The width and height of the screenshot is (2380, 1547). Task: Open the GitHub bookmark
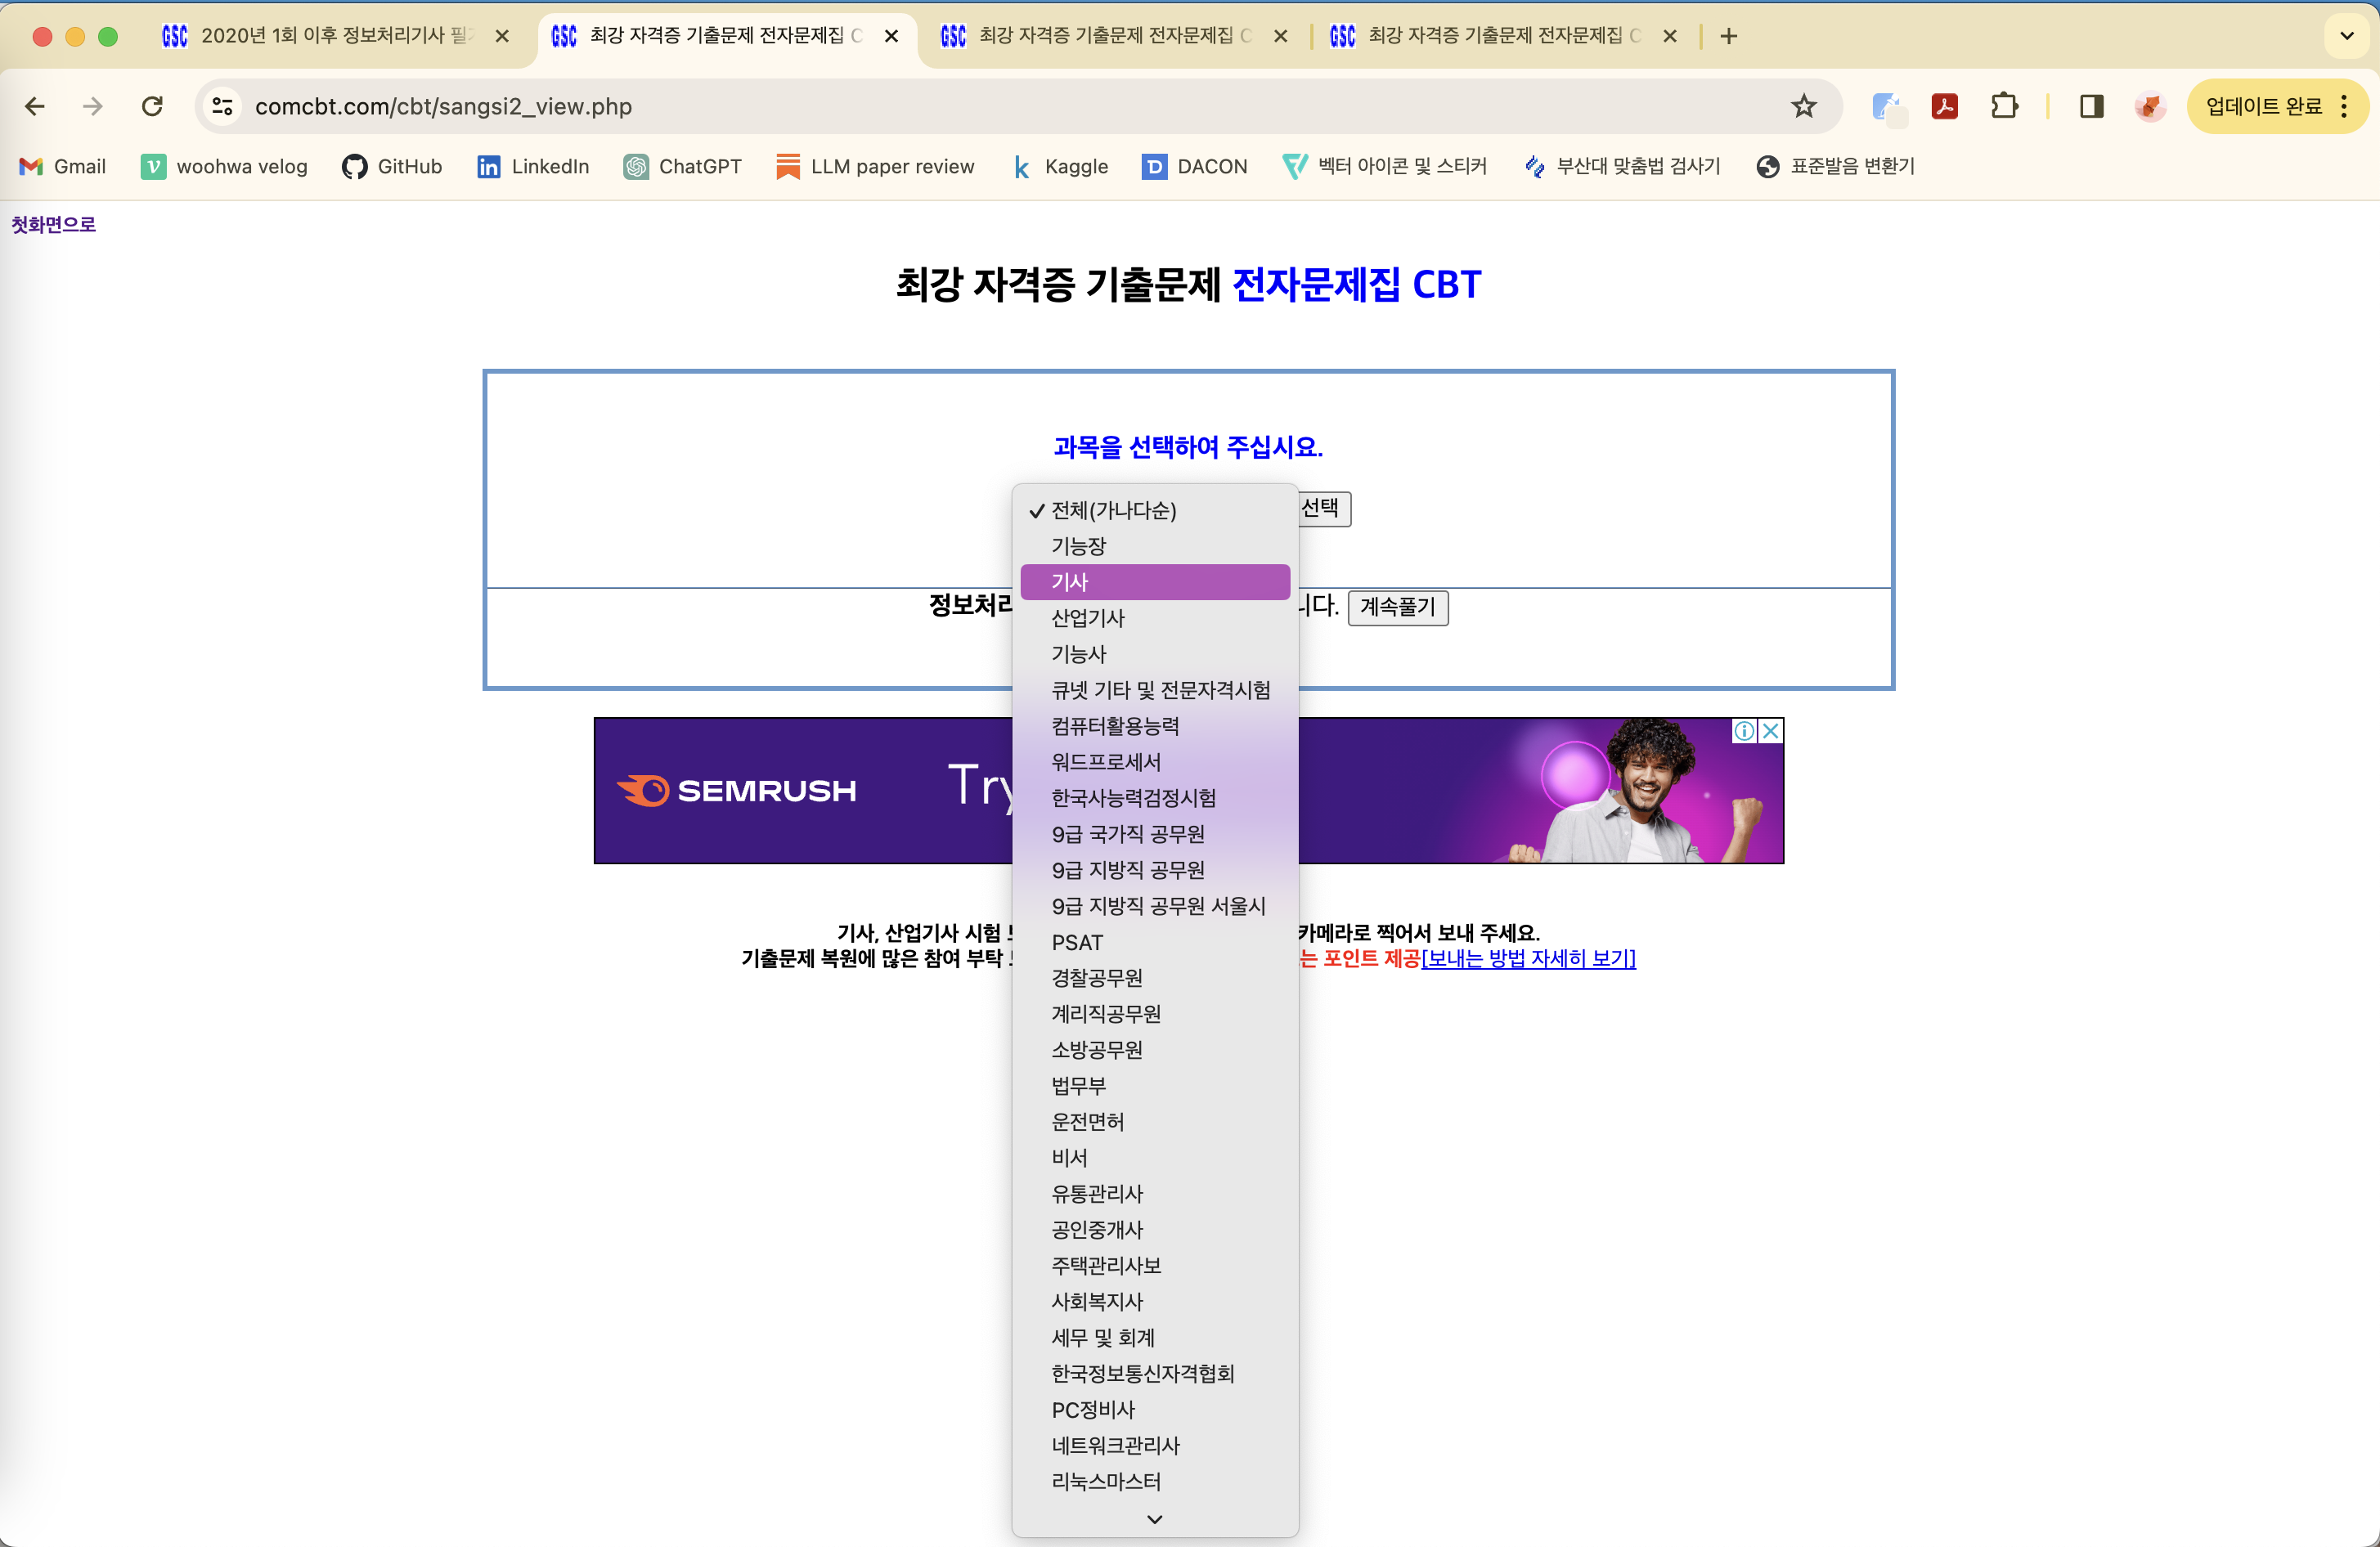392,166
